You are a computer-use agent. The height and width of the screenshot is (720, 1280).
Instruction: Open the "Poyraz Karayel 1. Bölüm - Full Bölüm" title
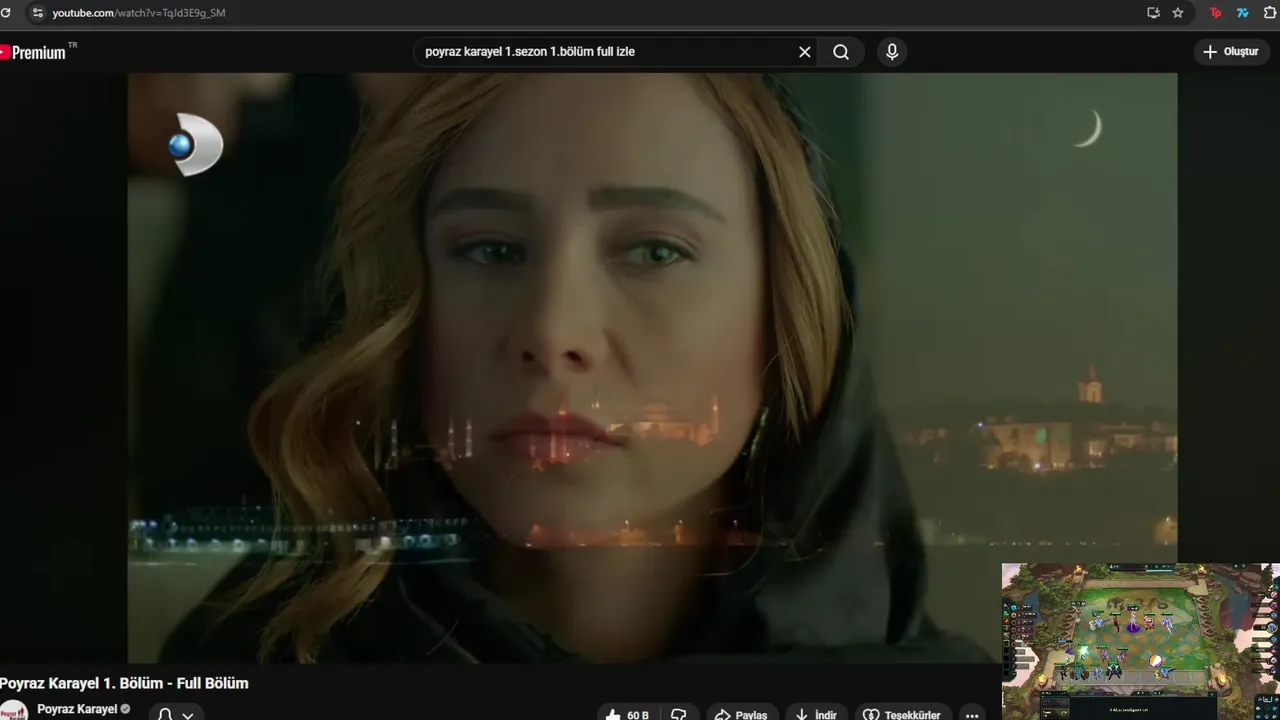[x=124, y=683]
